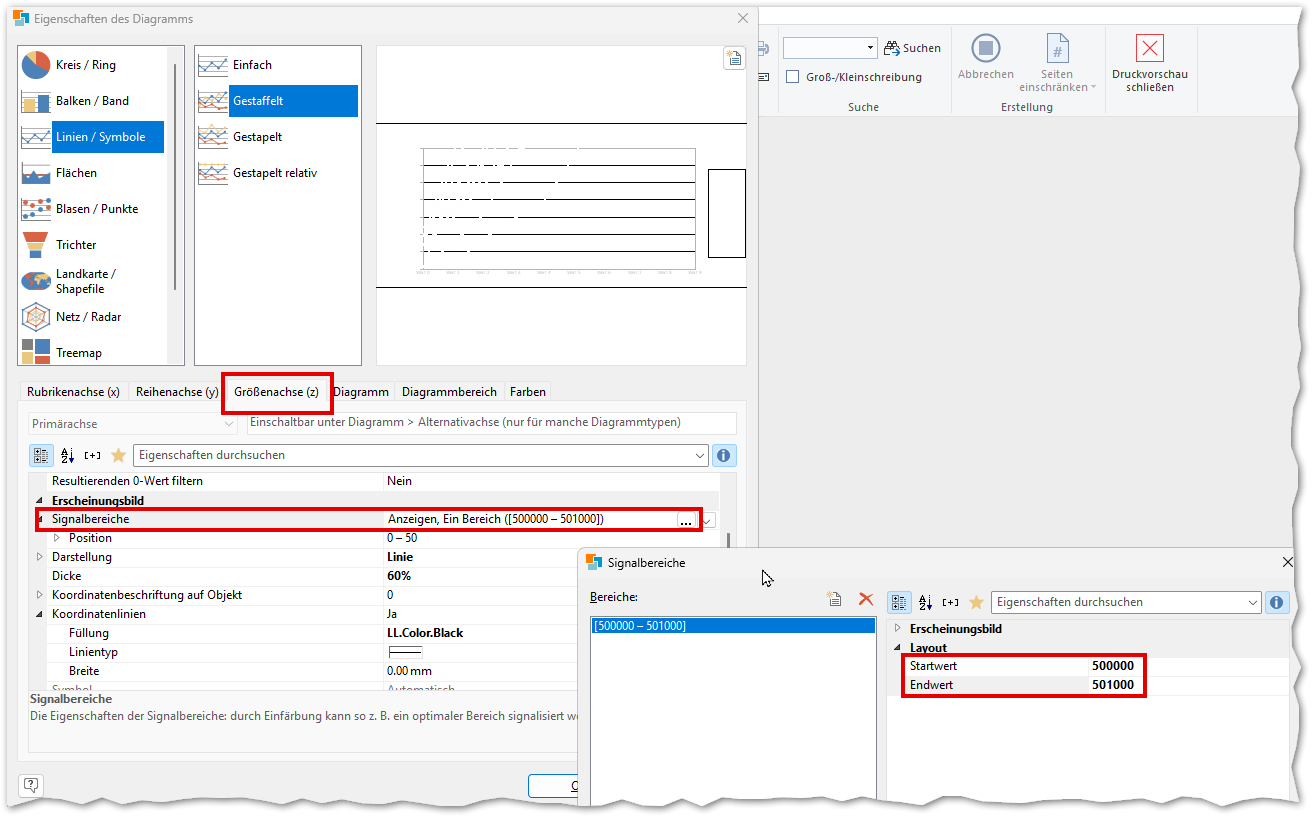Screen dimensions: 1313x818
Task: Expand the Position property
Action: (57, 538)
